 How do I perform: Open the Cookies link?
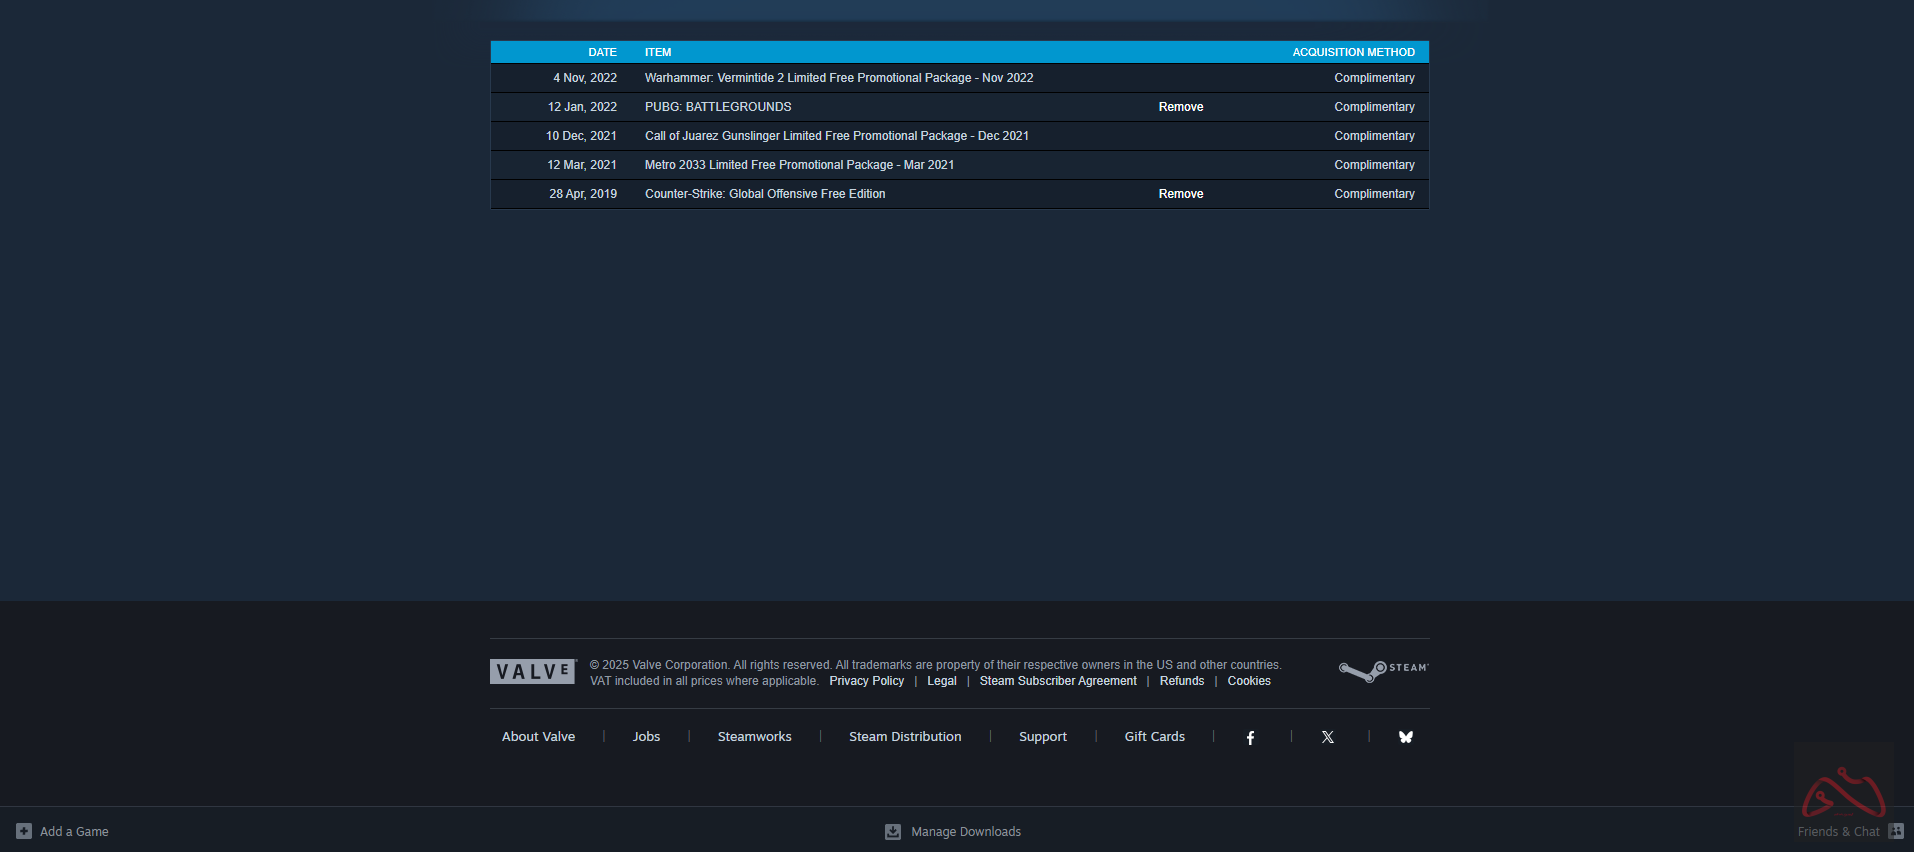pyautogui.click(x=1248, y=681)
